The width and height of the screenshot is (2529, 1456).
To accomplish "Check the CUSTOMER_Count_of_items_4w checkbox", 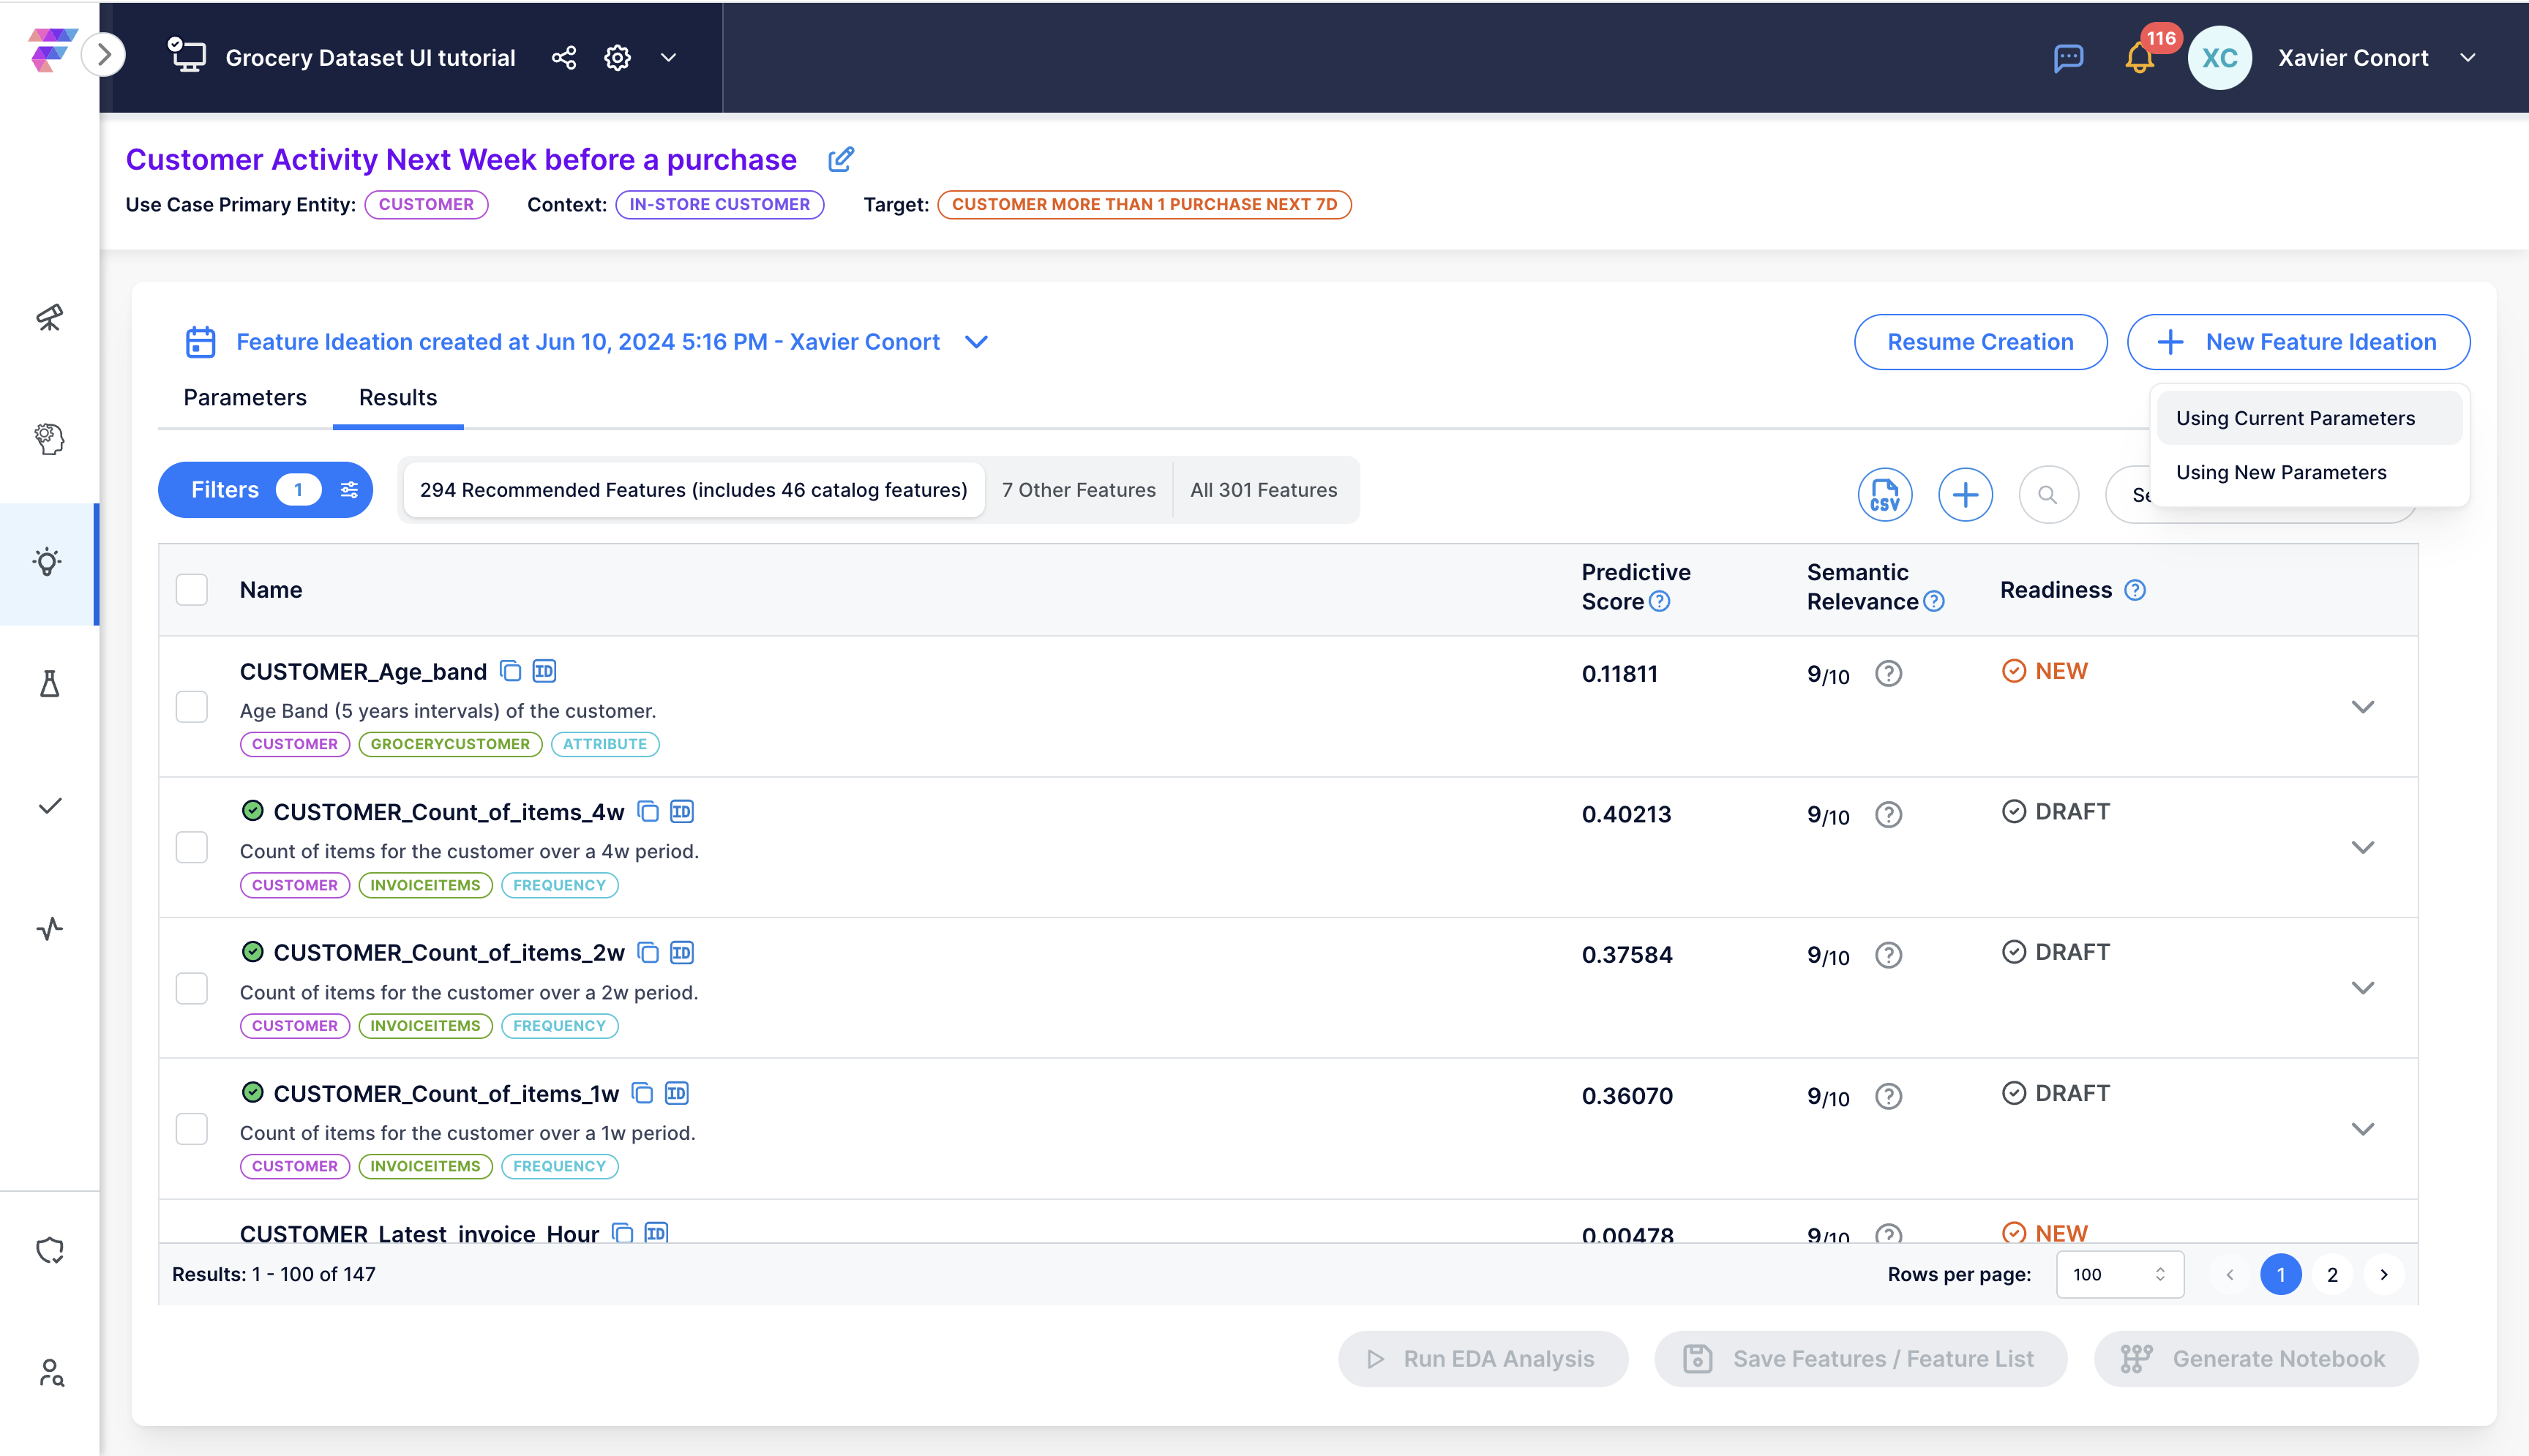I will click(192, 848).
